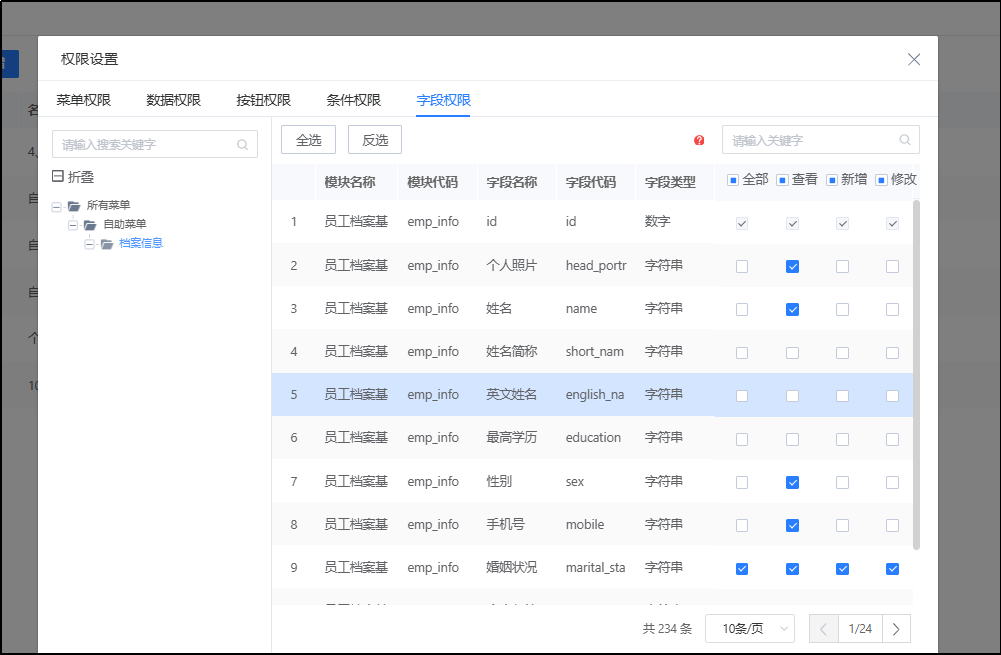
Task: Click the 反选 invert-selection button
Action: coord(374,139)
